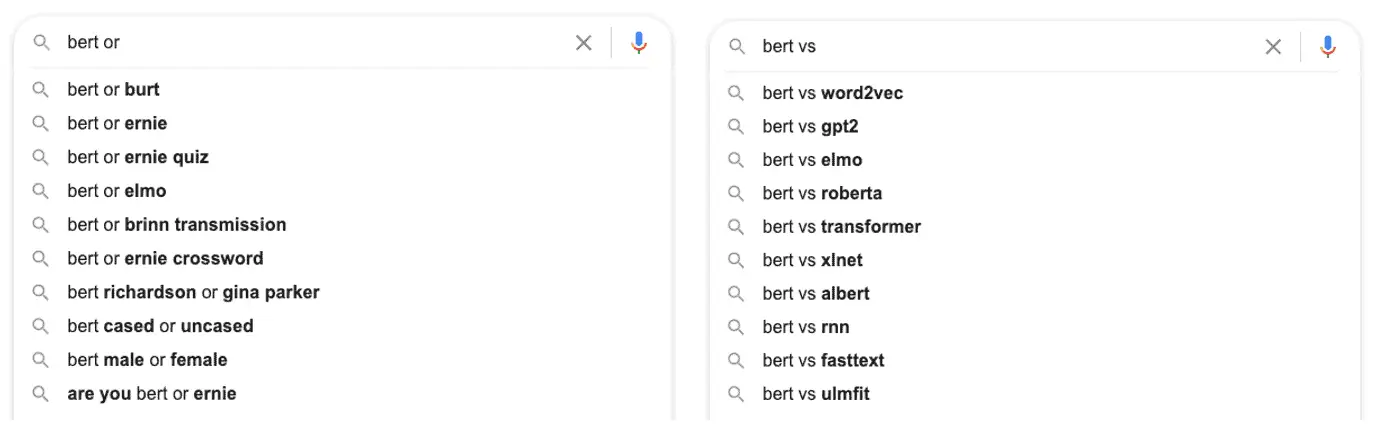Click search icon beside 'bert vs word2vec' suggestion
The image size is (1375, 440).
[736, 93]
